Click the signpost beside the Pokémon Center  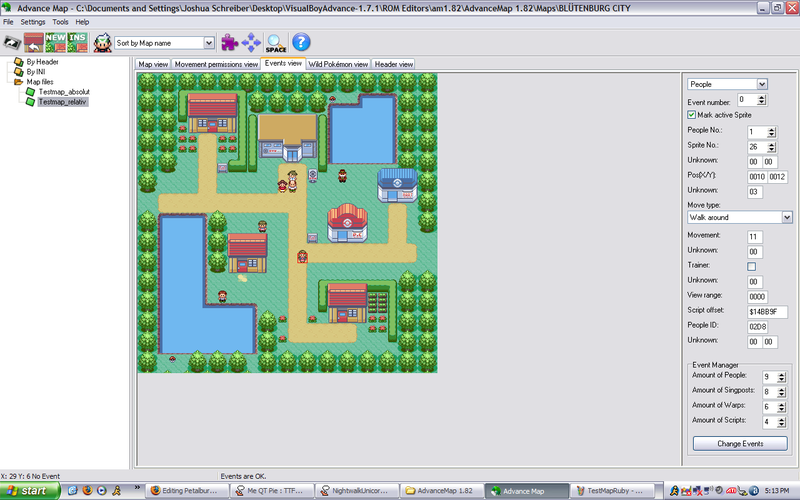pos(312,238)
